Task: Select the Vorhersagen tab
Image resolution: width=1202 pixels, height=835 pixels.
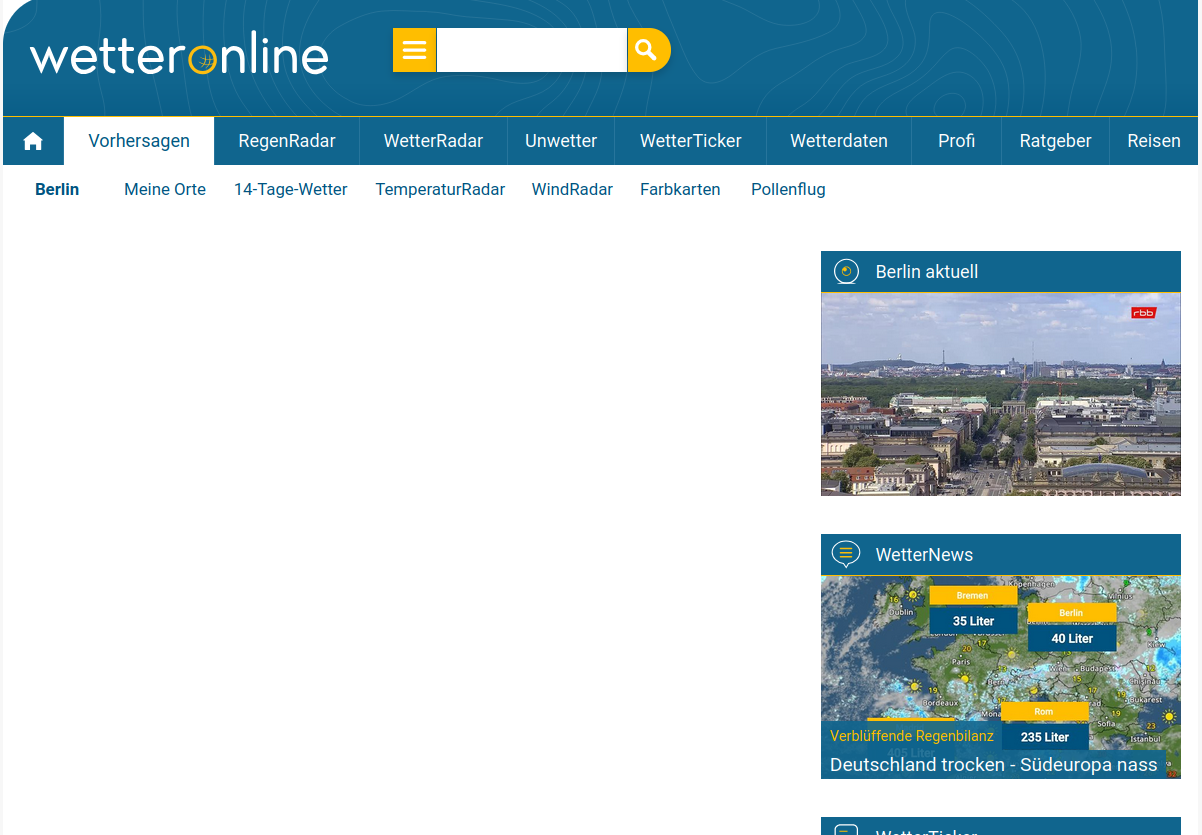Action: (139, 141)
